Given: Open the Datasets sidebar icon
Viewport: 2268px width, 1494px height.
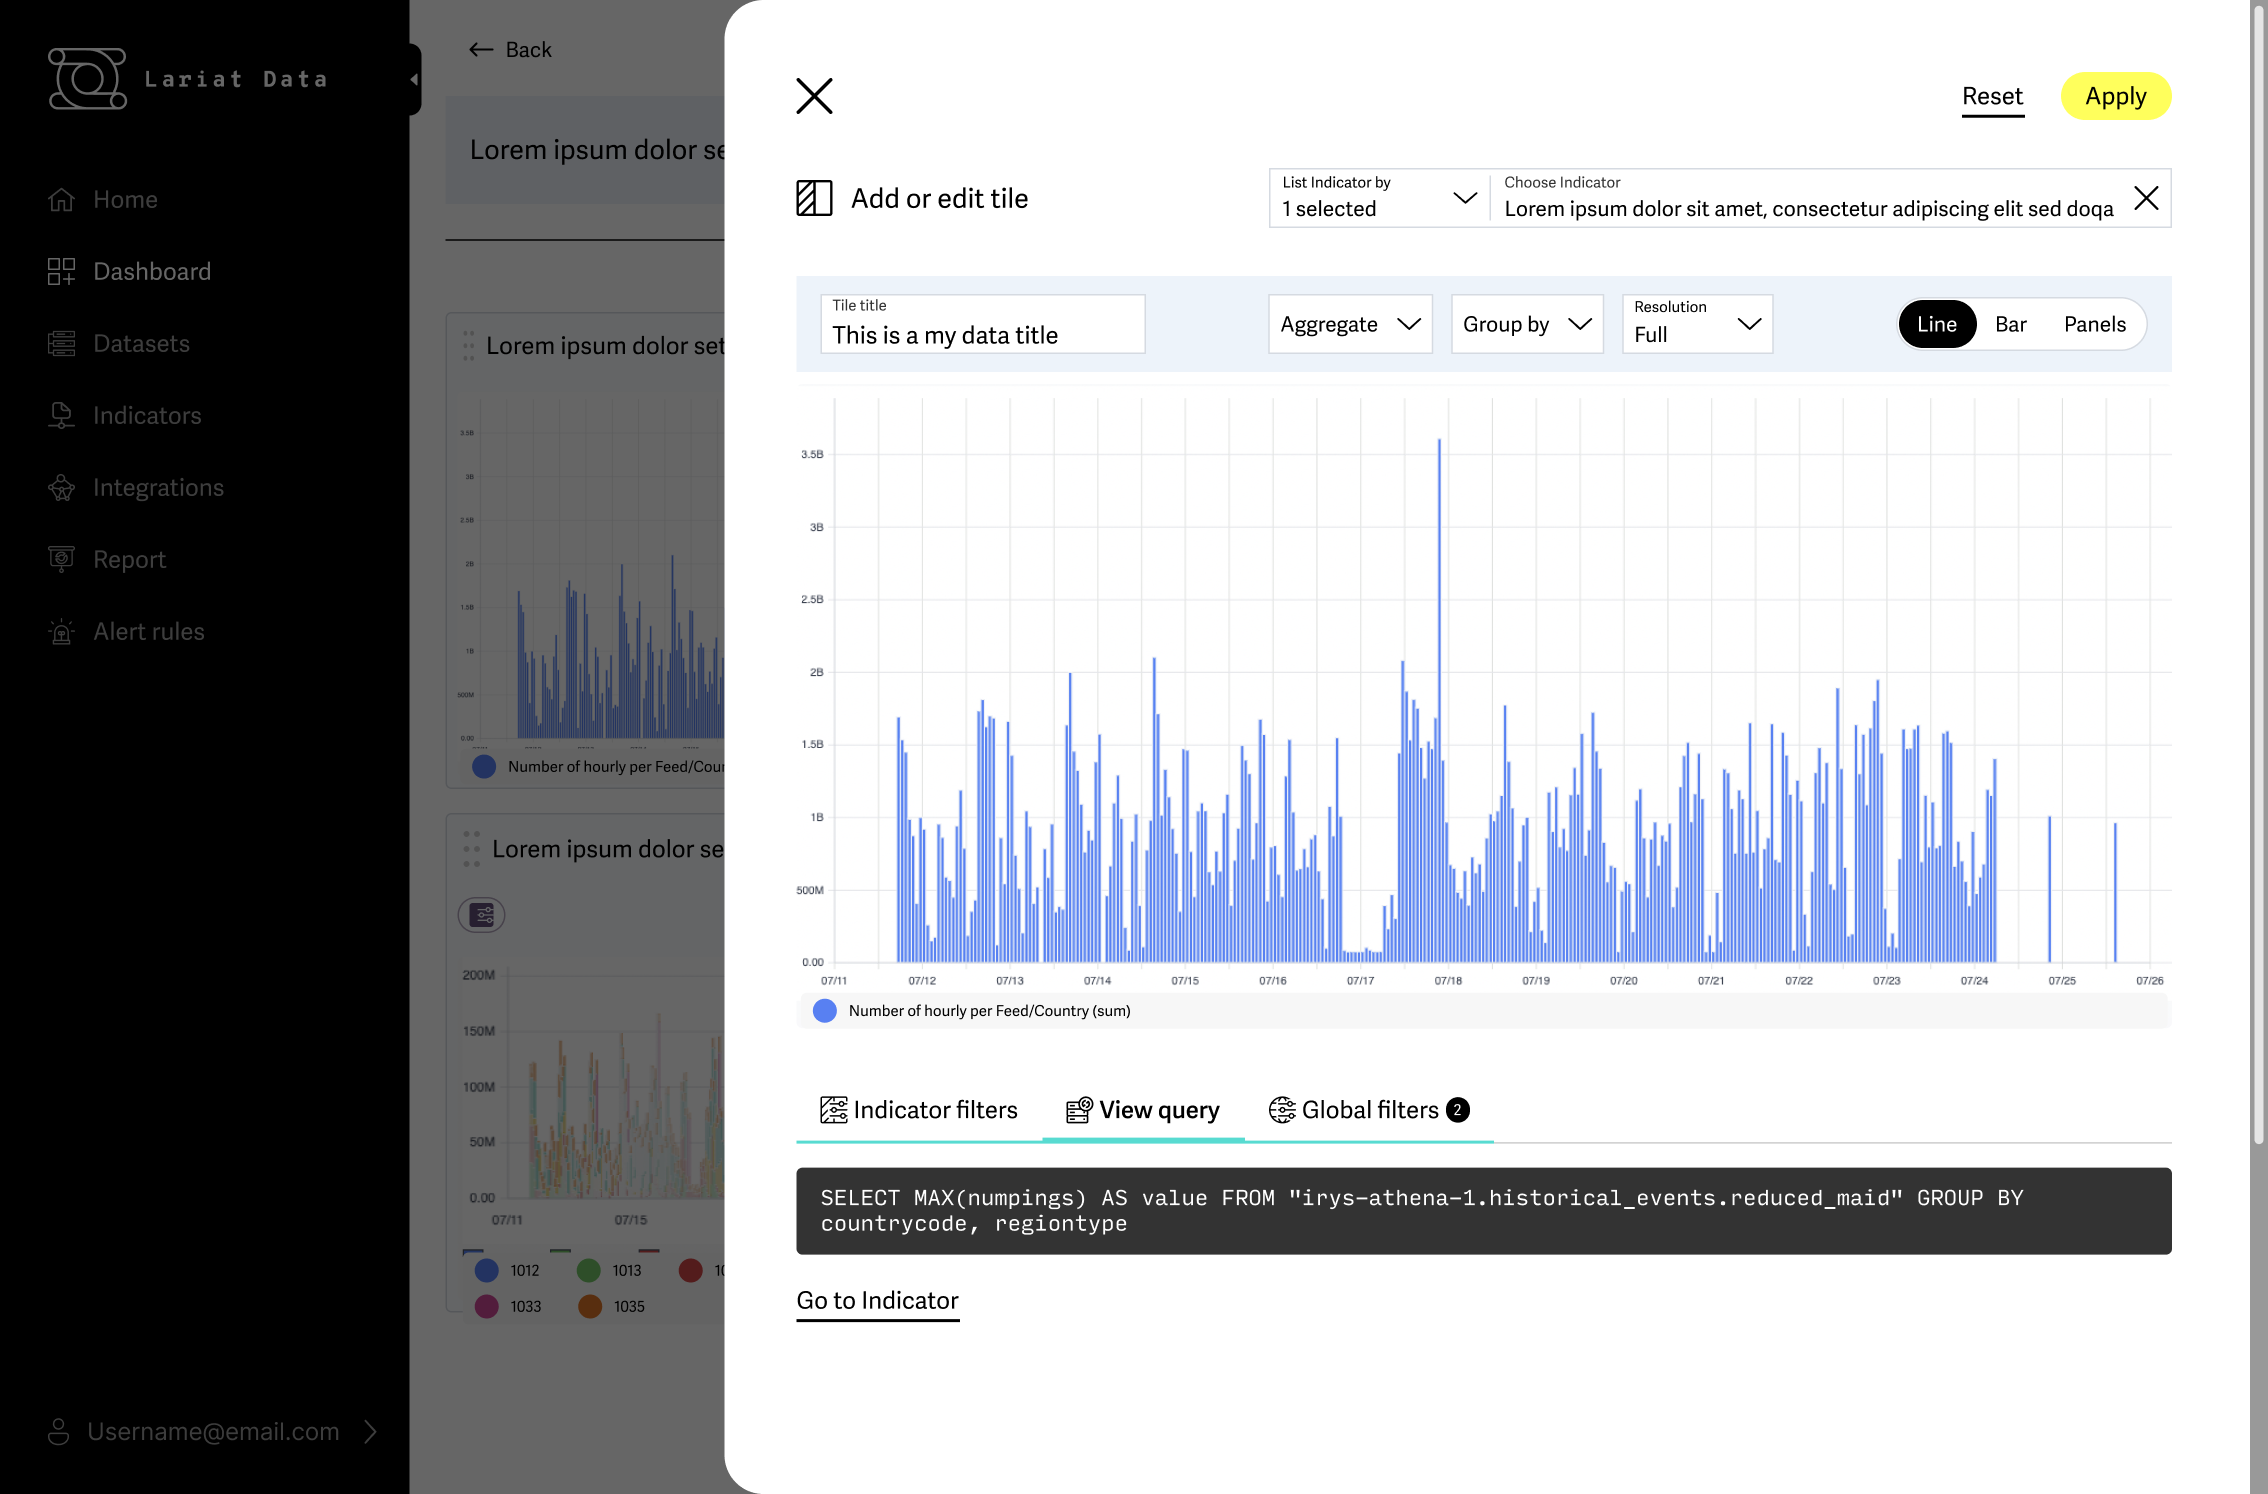Looking at the screenshot, I should (x=61, y=344).
